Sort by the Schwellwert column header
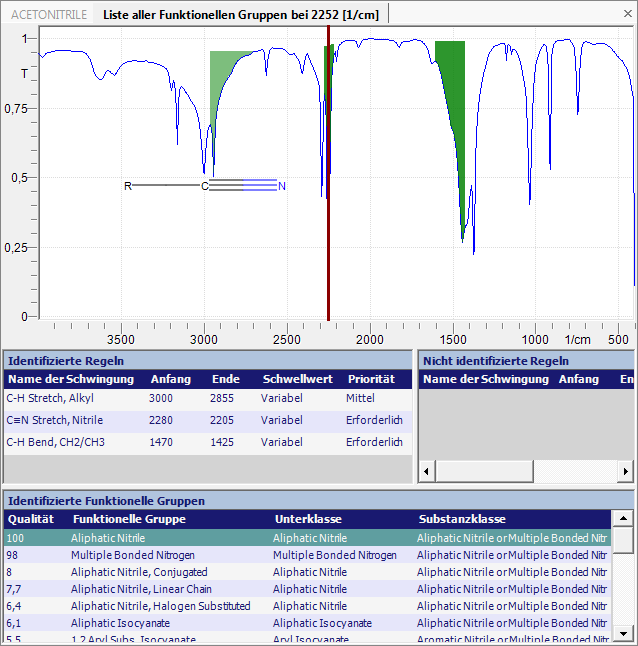The height and width of the screenshot is (646, 638). pos(297,379)
